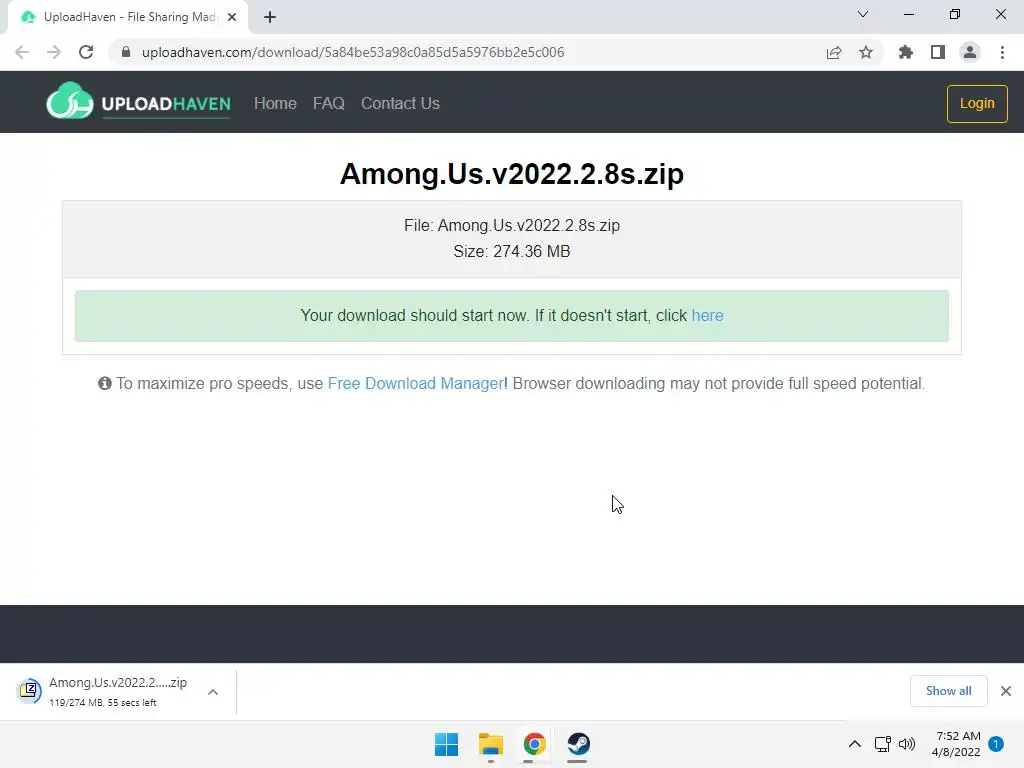Screen dimensions: 1024x768
Task: Click the volume speaker tray icon
Action: tap(907, 744)
